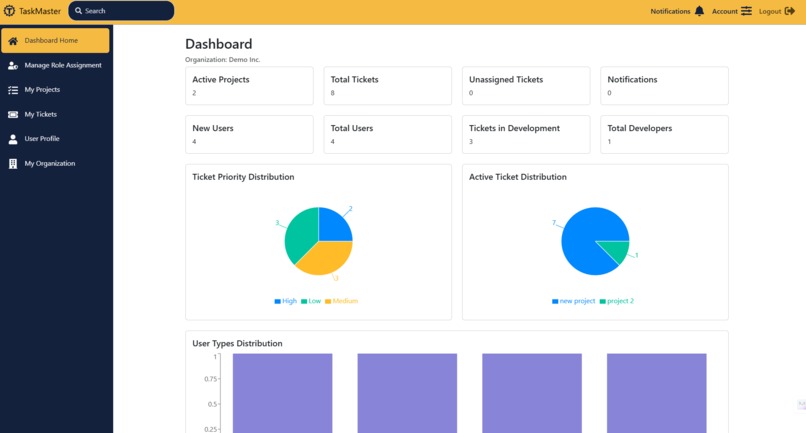Open the Dashboard Home menu item
The image size is (806, 433).
pyautogui.click(x=55, y=41)
